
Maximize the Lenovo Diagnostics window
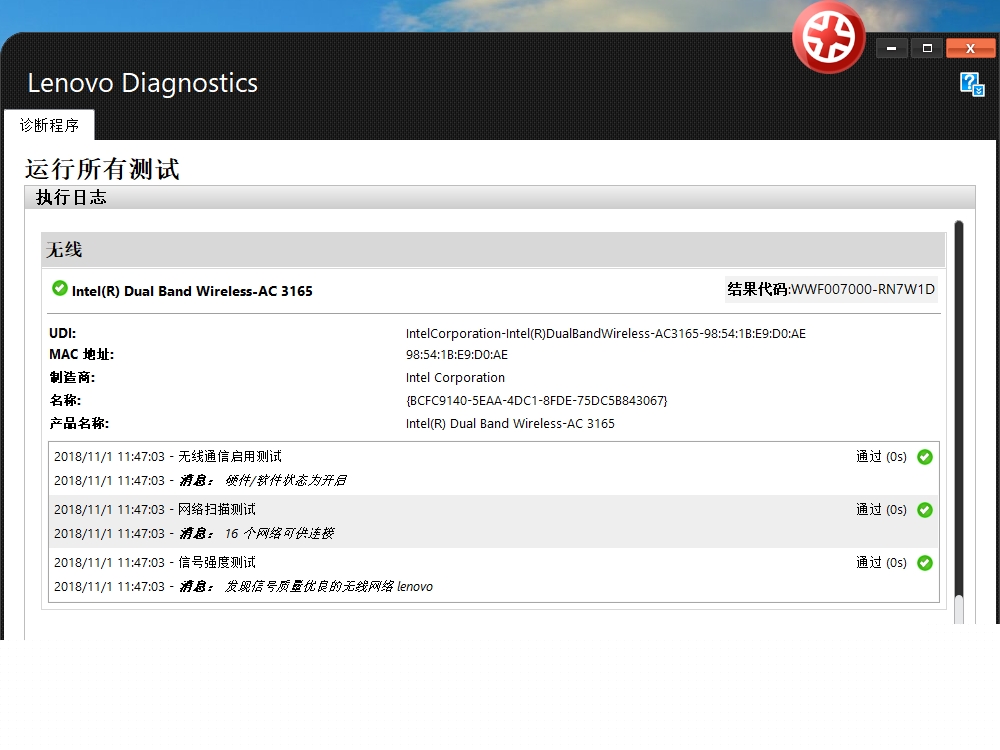(x=926, y=48)
